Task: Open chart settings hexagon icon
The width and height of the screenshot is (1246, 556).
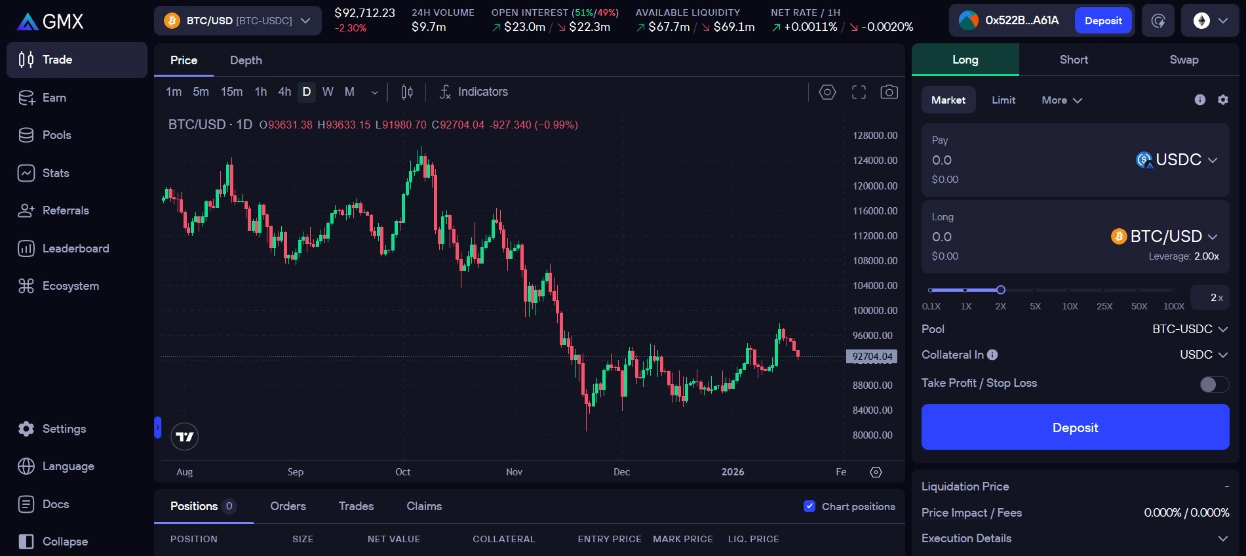Action: click(827, 92)
